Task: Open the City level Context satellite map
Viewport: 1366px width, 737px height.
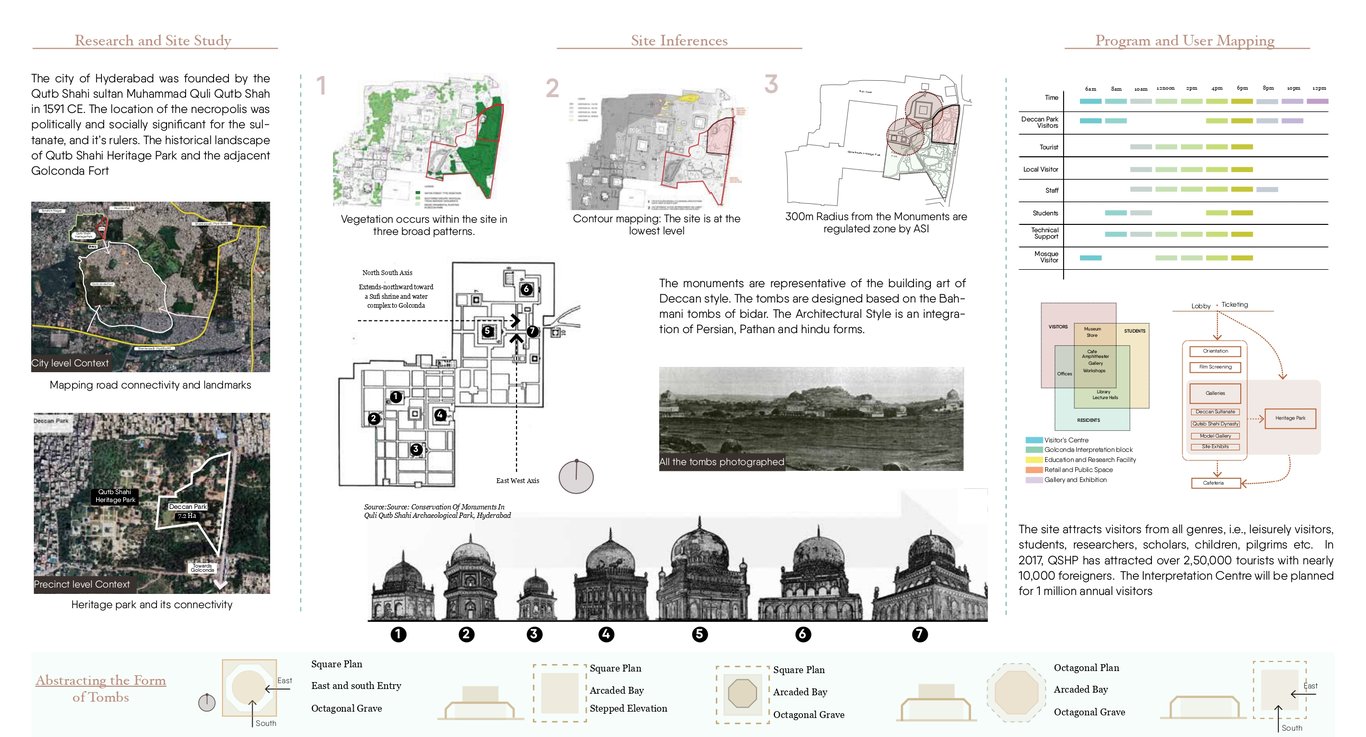Action: (x=151, y=287)
